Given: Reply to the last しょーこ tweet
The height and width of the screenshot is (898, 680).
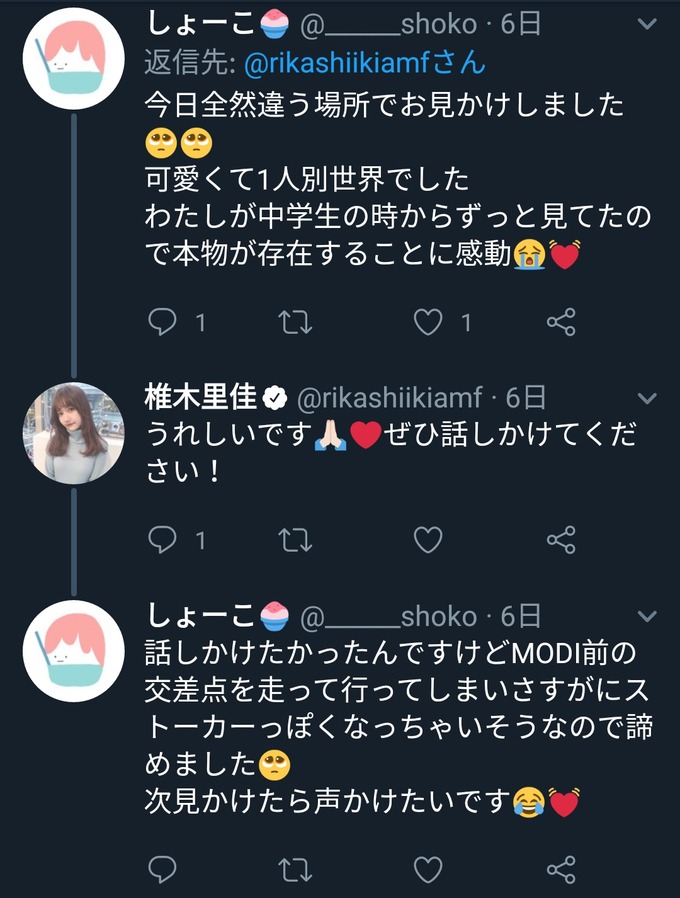Looking at the screenshot, I should tap(162, 867).
